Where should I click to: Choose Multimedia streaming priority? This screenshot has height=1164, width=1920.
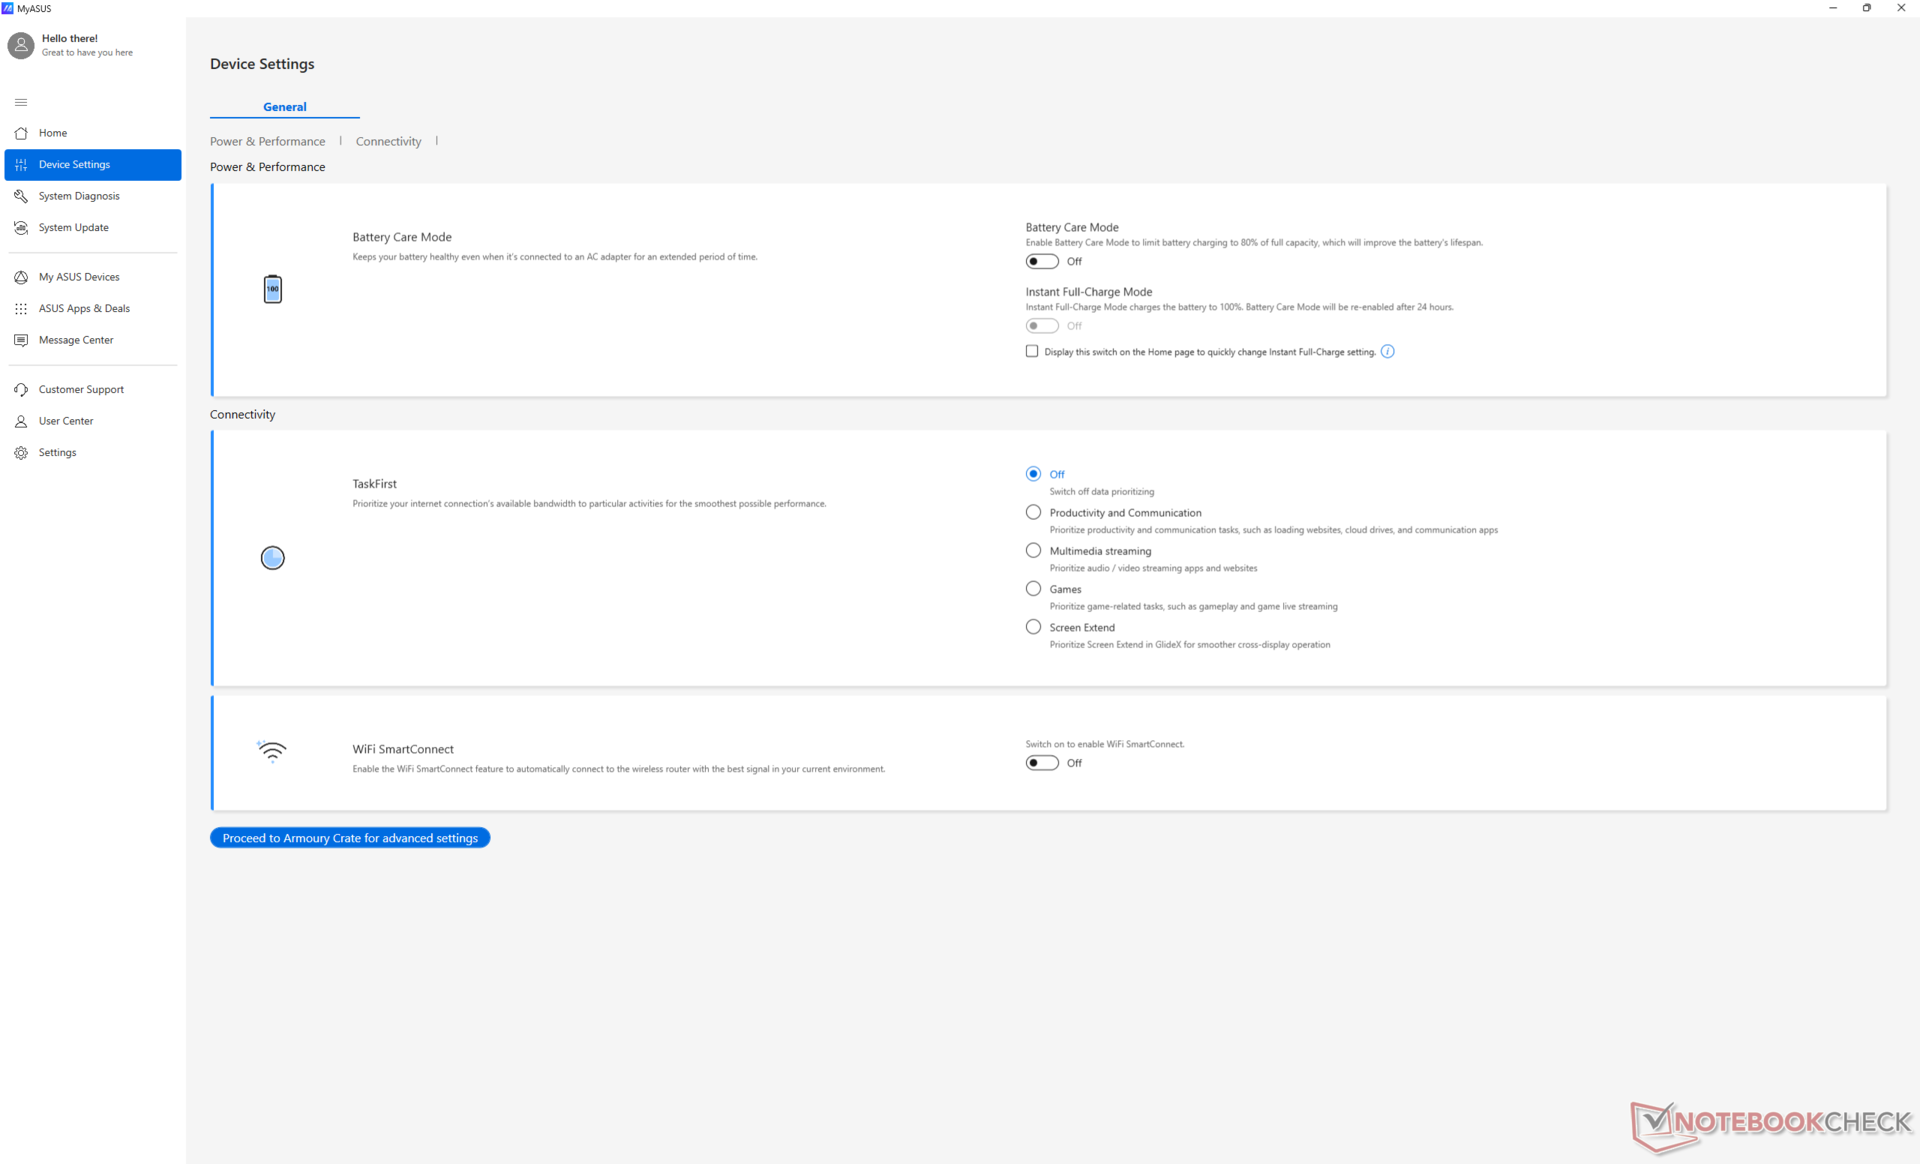click(x=1033, y=551)
